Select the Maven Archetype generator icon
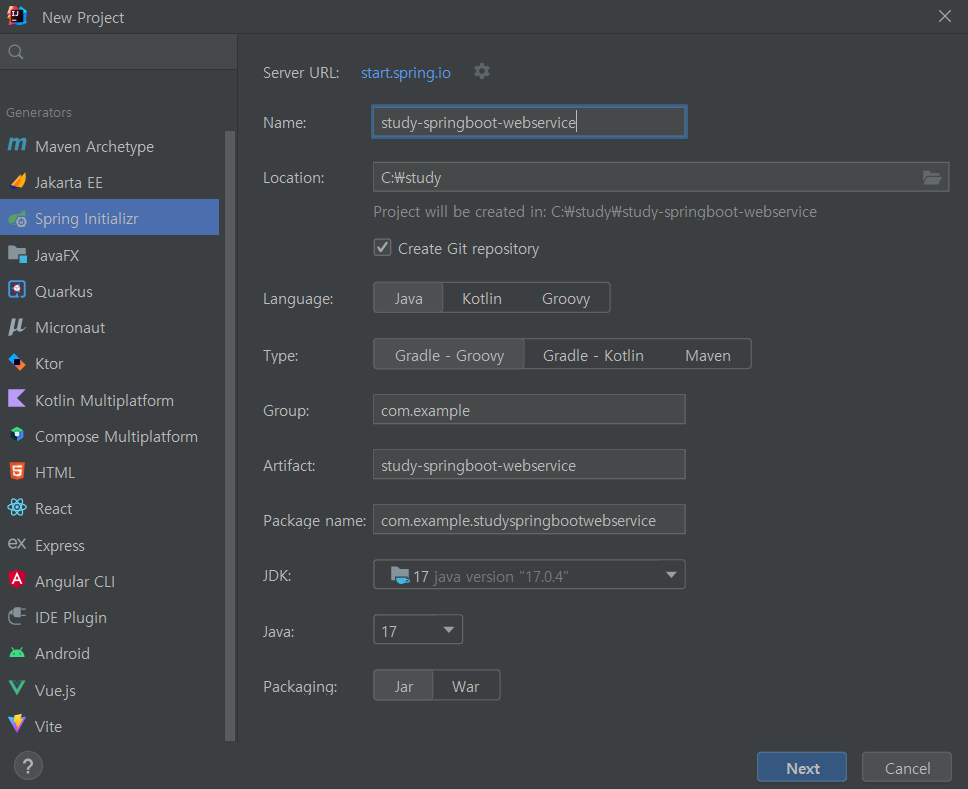The image size is (968, 789). point(17,145)
